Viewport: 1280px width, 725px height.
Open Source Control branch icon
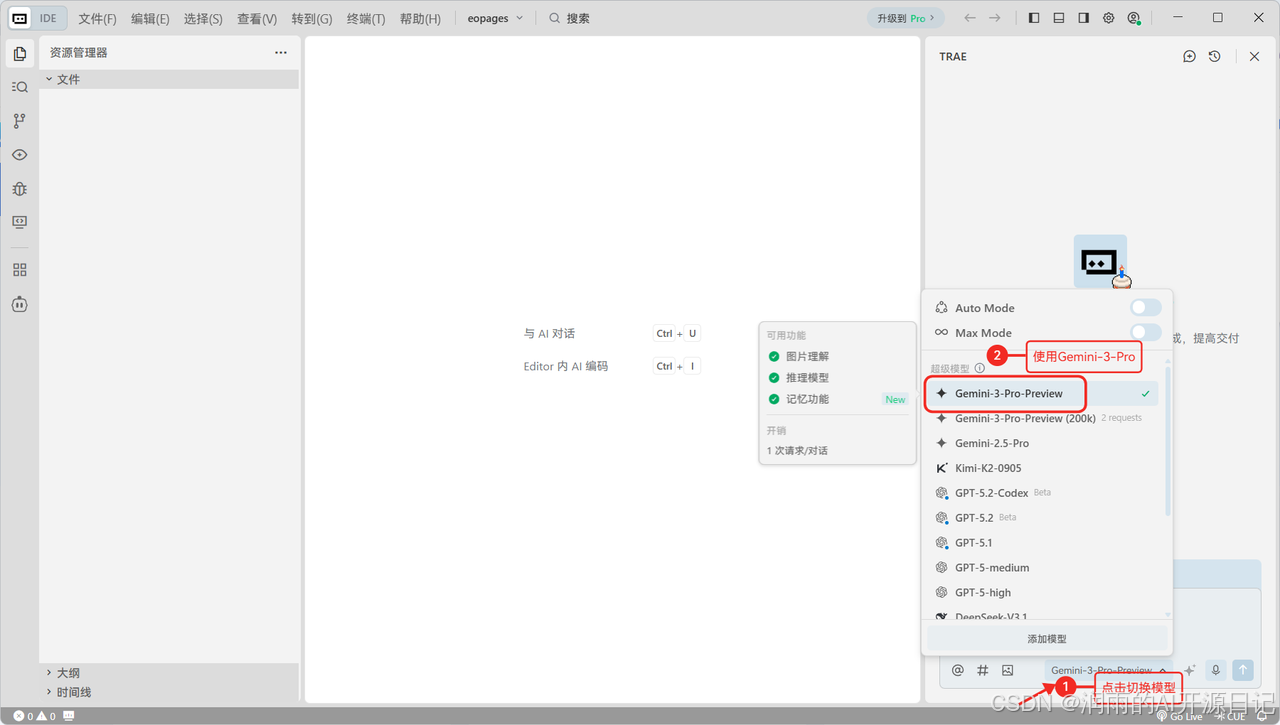coord(20,121)
